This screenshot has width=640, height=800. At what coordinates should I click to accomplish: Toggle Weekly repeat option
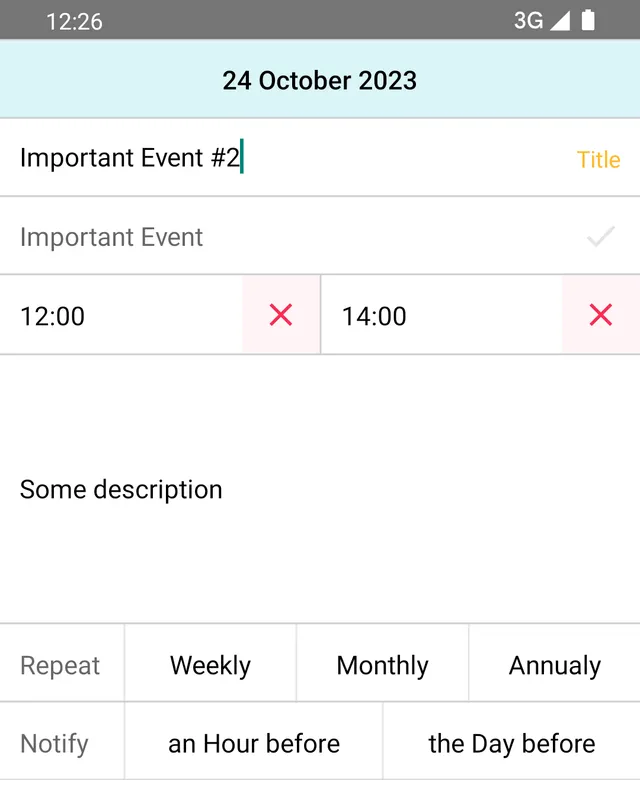click(x=210, y=665)
